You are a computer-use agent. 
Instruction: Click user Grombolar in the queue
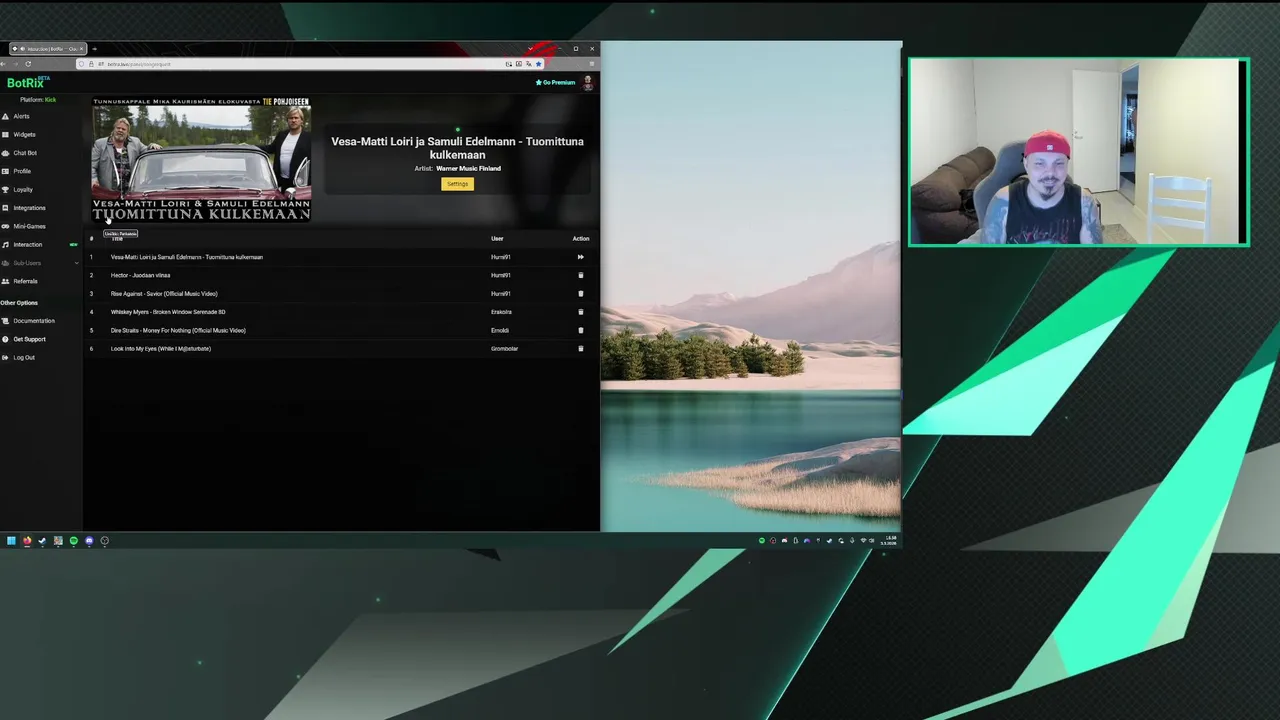(x=504, y=348)
